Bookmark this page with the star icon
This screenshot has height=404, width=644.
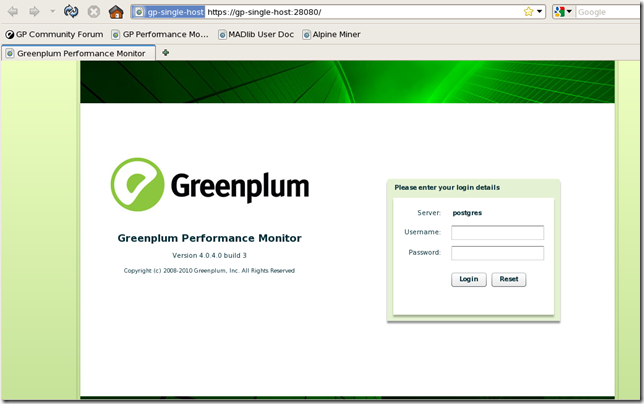[529, 12]
